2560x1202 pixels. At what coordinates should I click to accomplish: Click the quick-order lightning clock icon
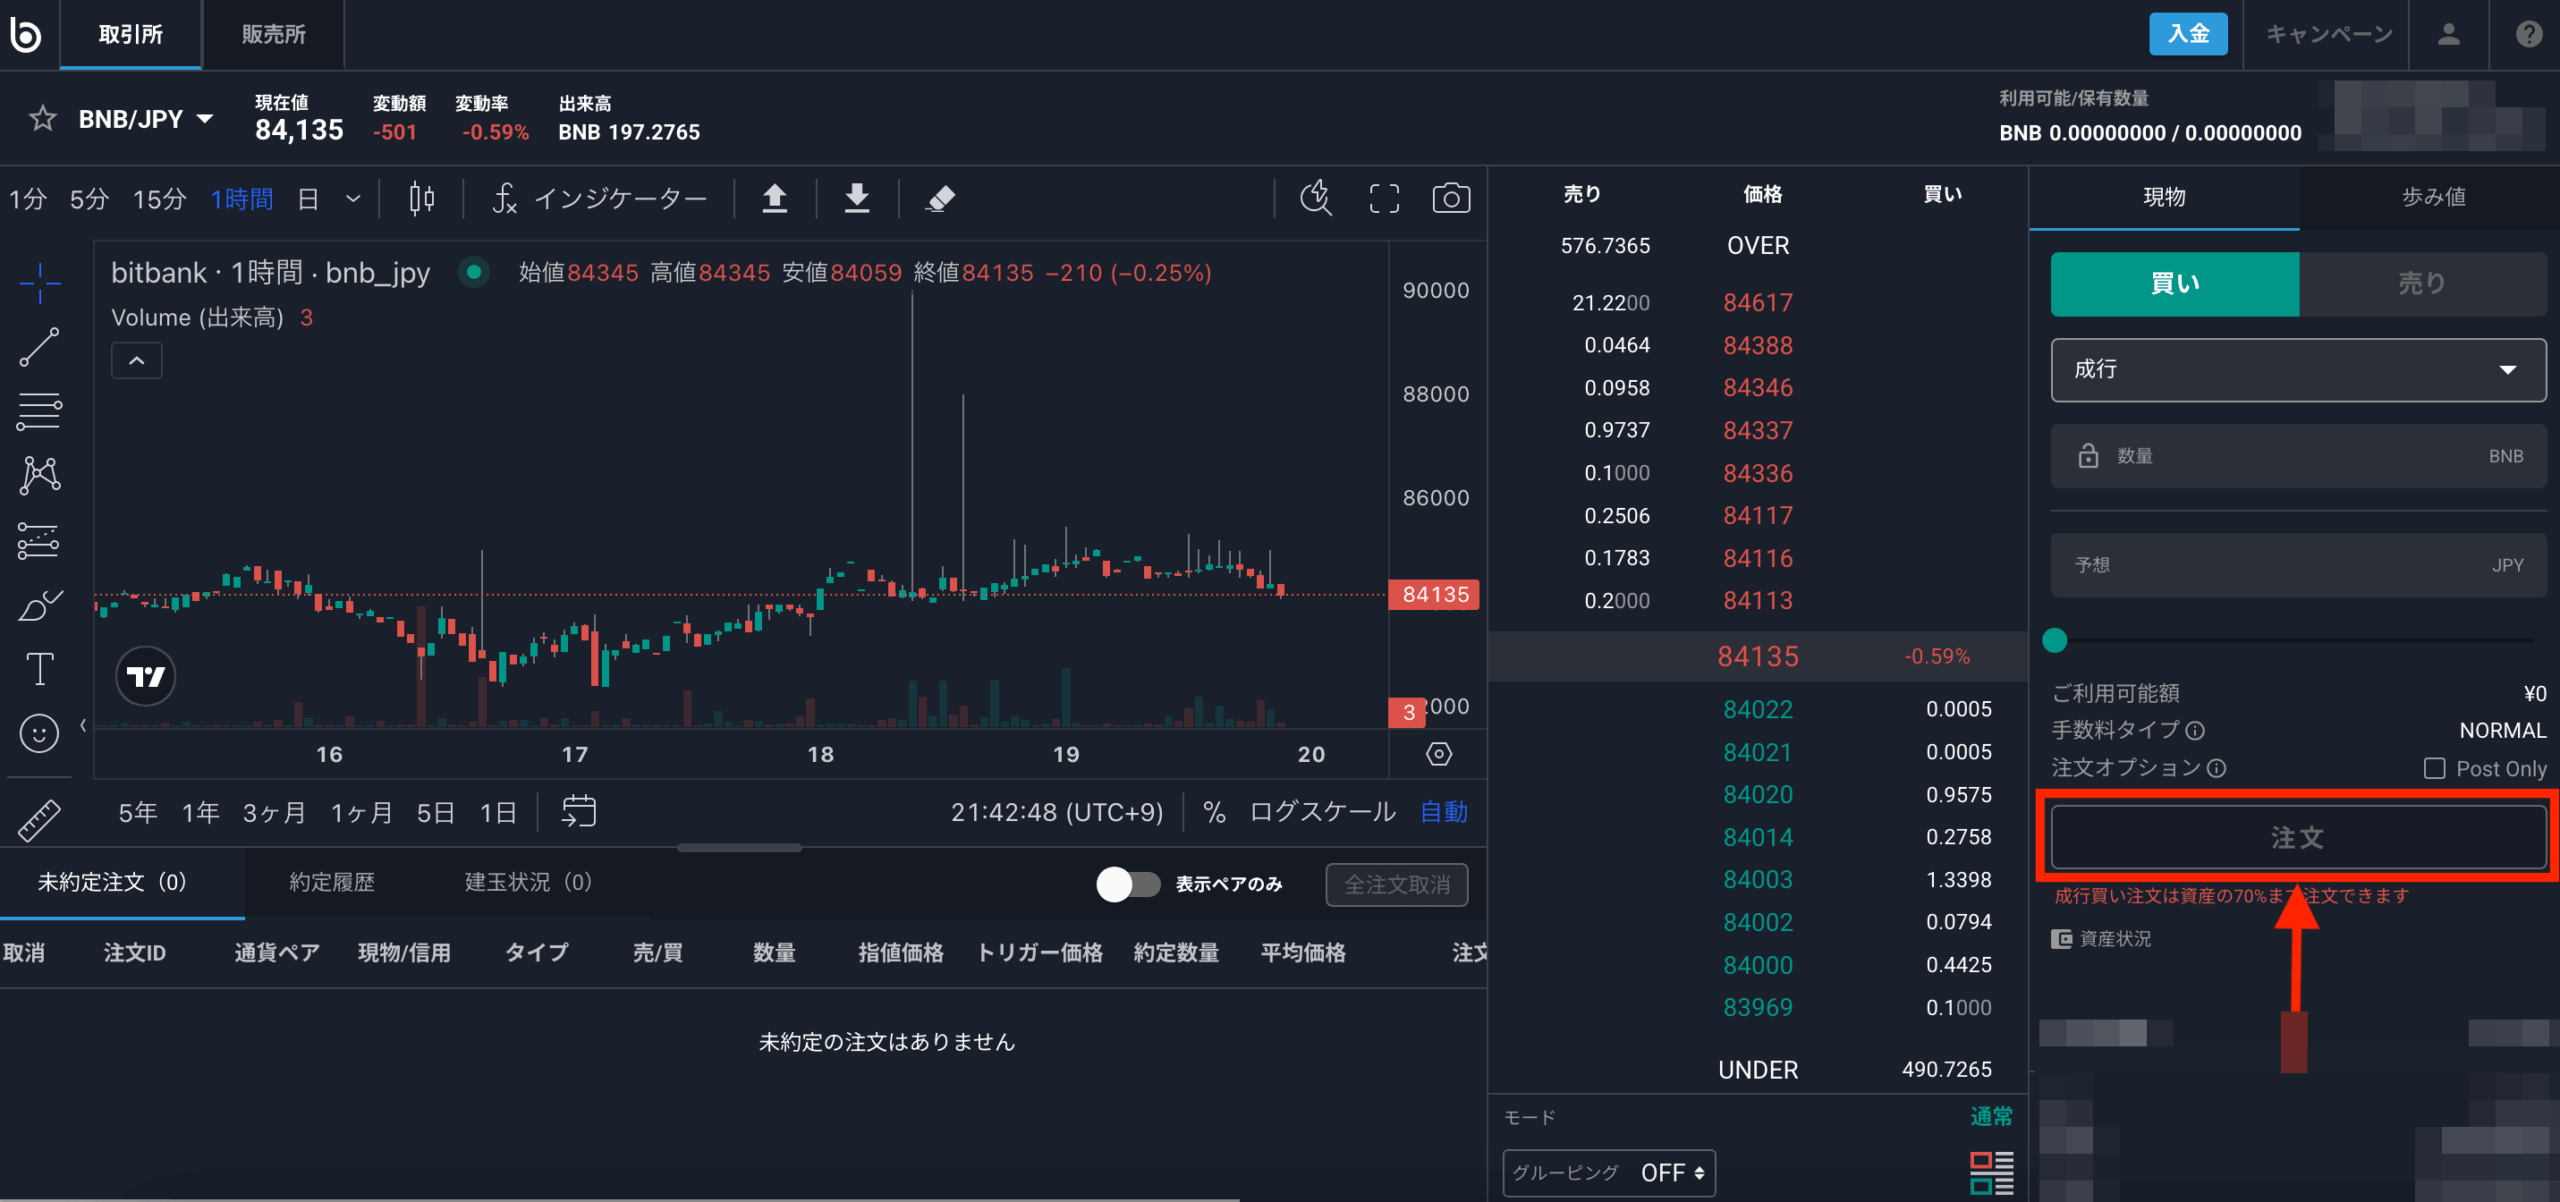(x=1315, y=198)
